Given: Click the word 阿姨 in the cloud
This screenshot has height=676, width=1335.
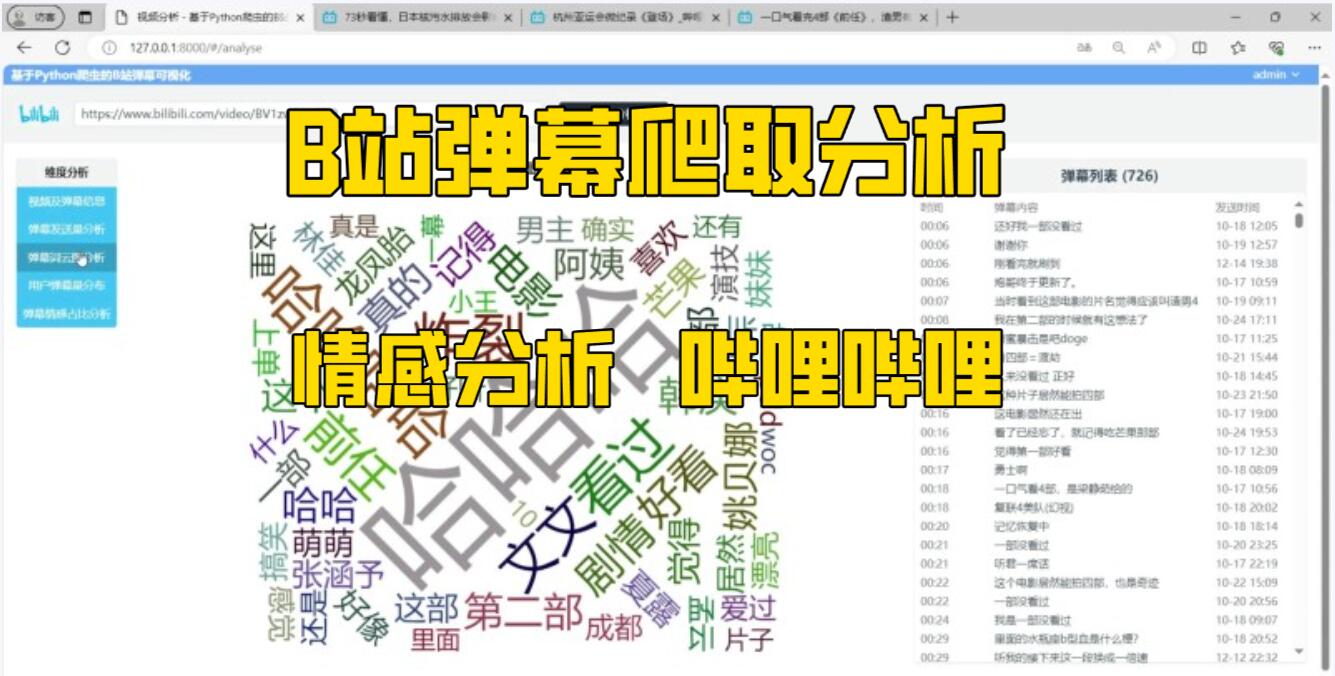Looking at the screenshot, I should (x=588, y=264).
